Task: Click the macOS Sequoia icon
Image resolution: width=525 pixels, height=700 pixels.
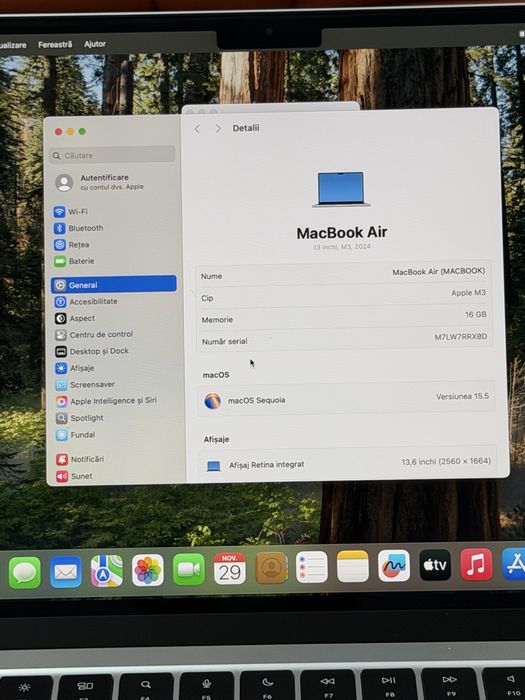Action: [212, 401]
